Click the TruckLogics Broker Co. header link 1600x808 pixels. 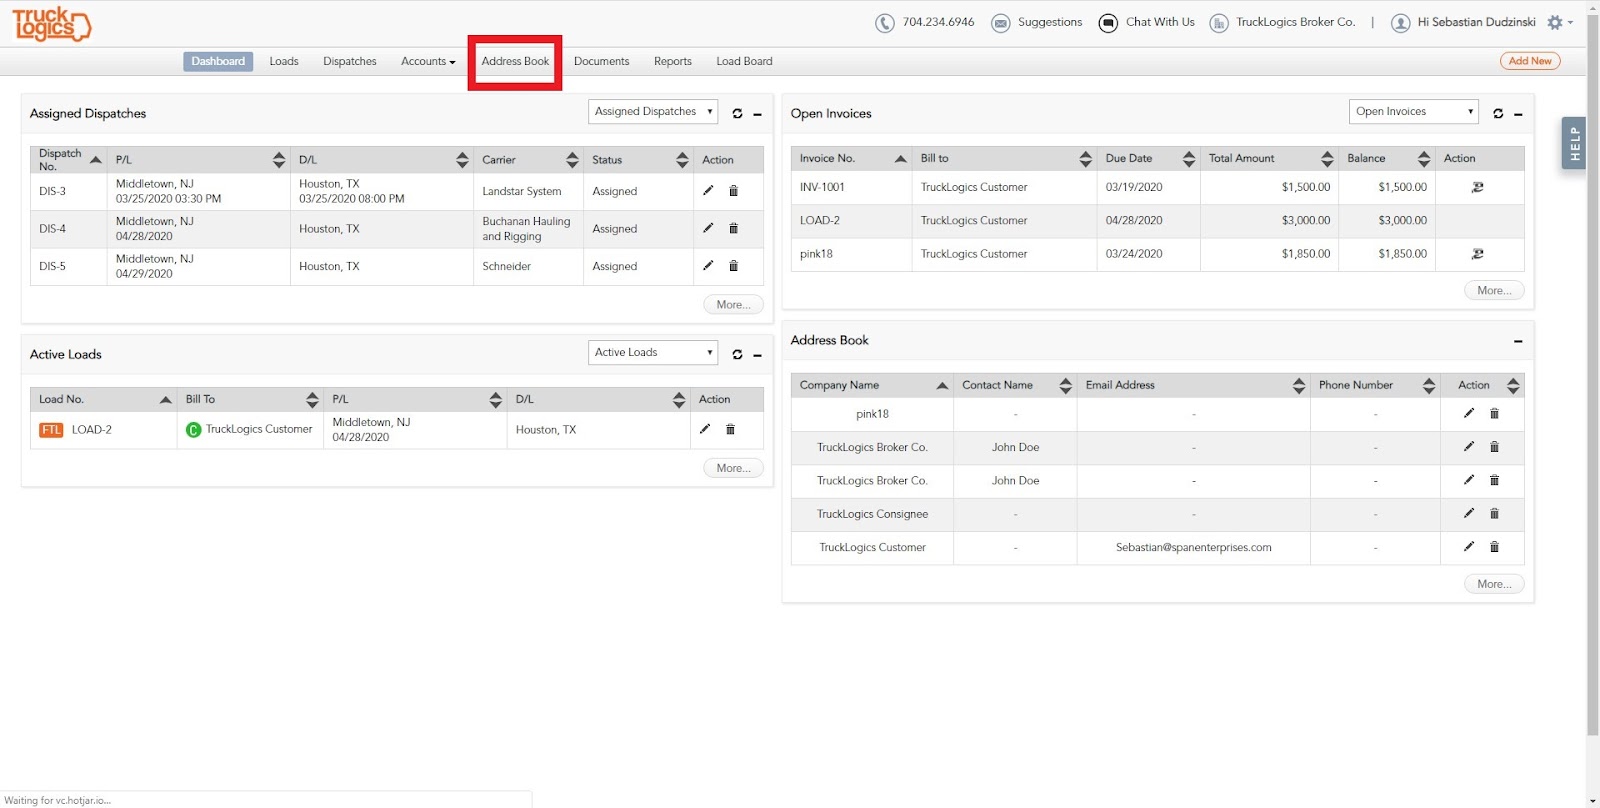[1296, 22]
